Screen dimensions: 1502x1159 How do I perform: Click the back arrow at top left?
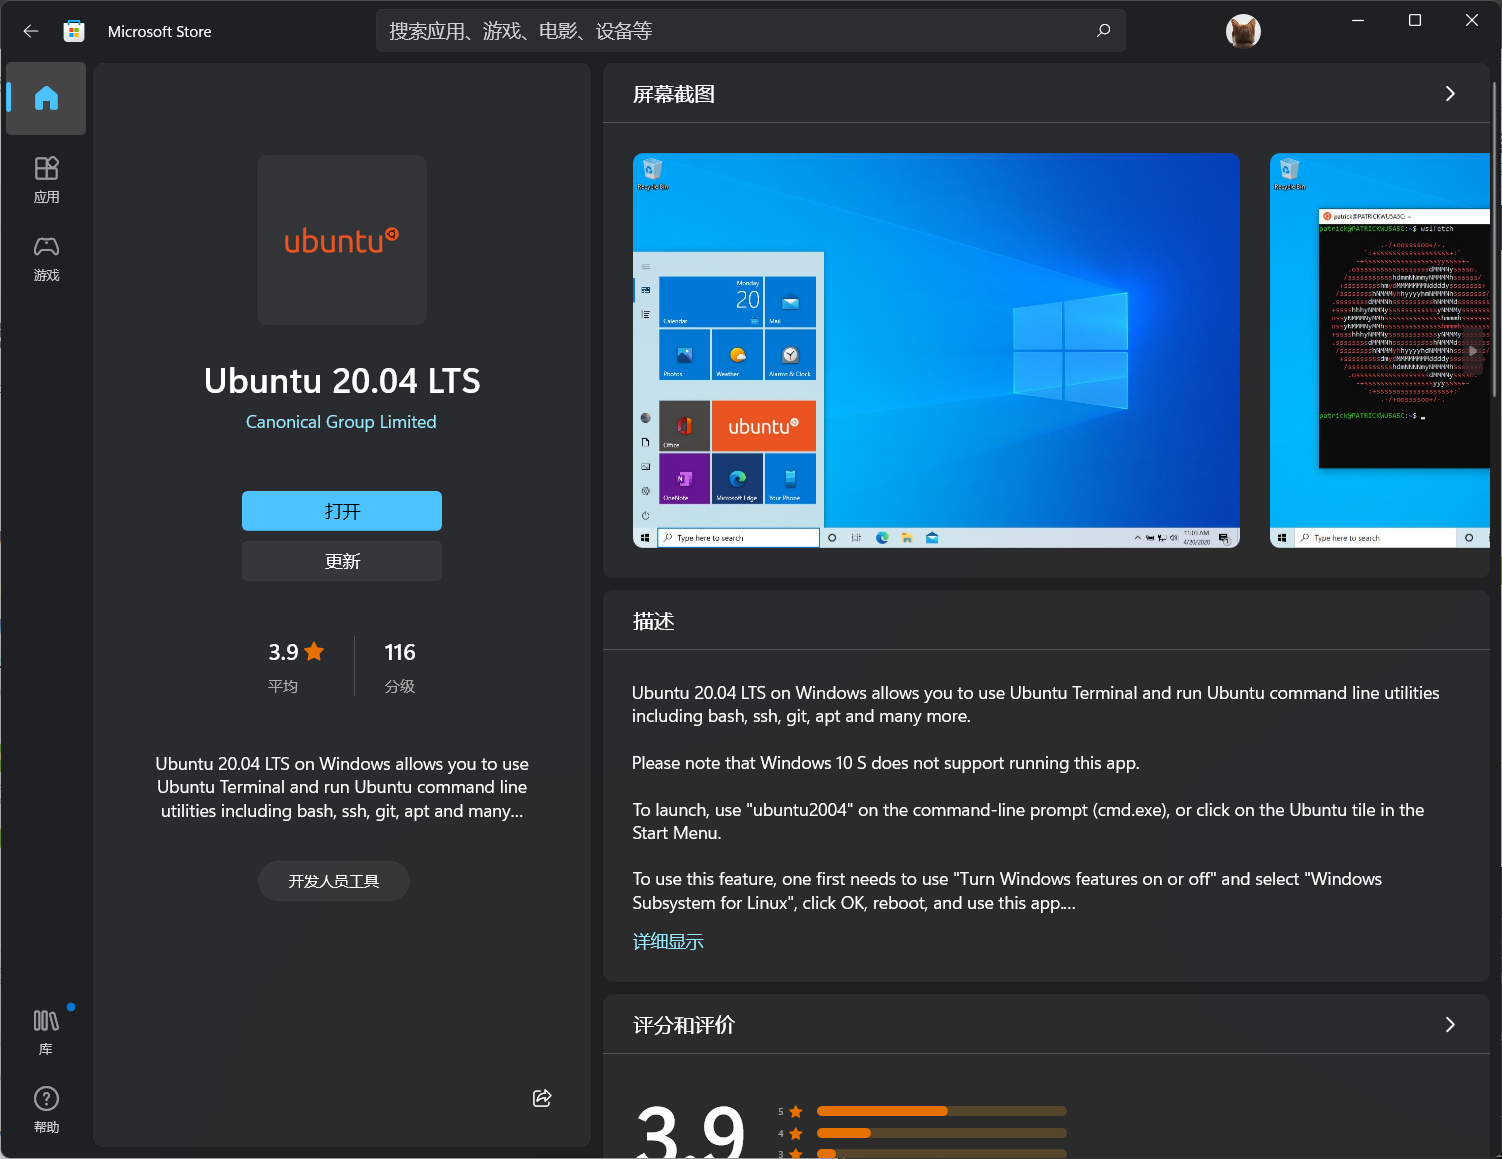(30, 31)
